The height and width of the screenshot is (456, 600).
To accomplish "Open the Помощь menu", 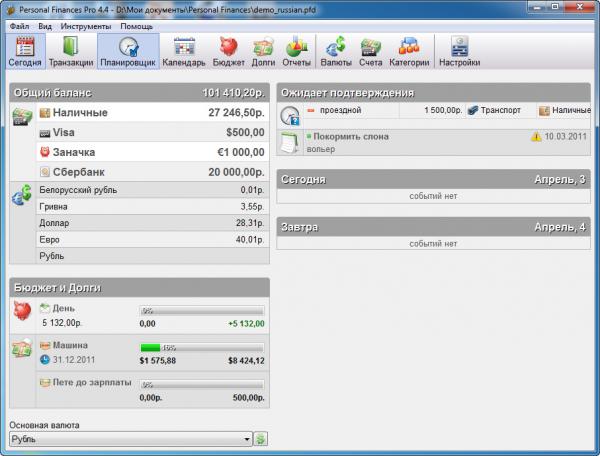I will 136,25.
